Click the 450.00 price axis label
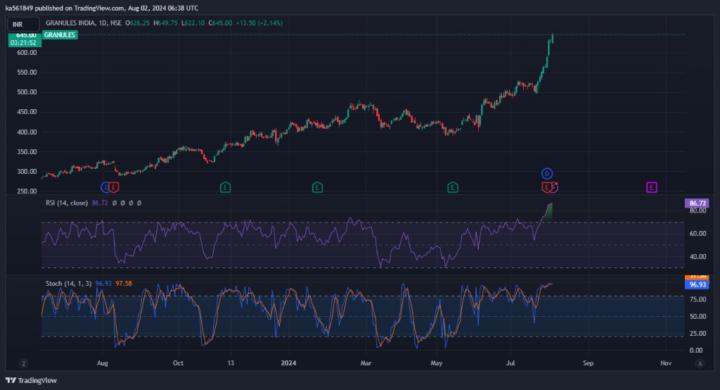Image resolution: width=720 pixels, height=390 pixels. pyautogui.click(x=27, y=112)
